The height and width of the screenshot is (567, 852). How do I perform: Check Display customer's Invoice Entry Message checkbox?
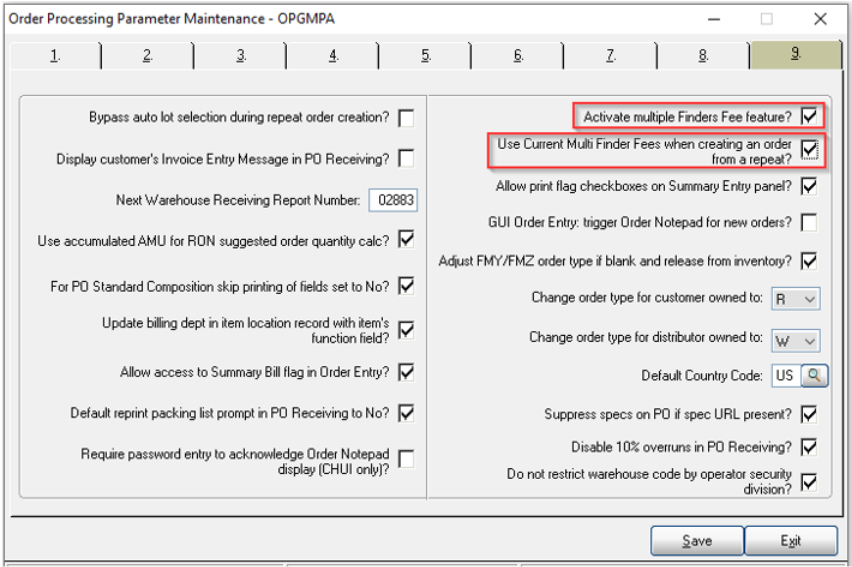point(406,159)
